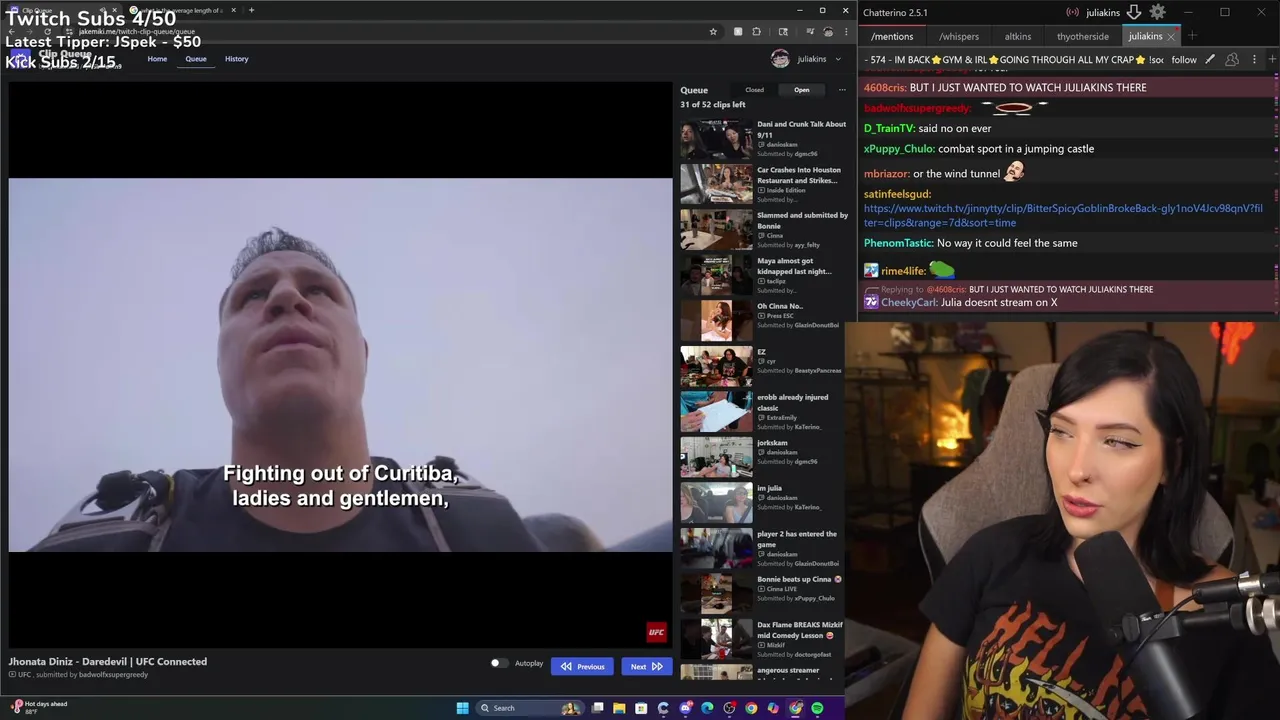Select the player 2 has entered the game clip
This screenshot has height=720, width=1280.
coord(764,548)
